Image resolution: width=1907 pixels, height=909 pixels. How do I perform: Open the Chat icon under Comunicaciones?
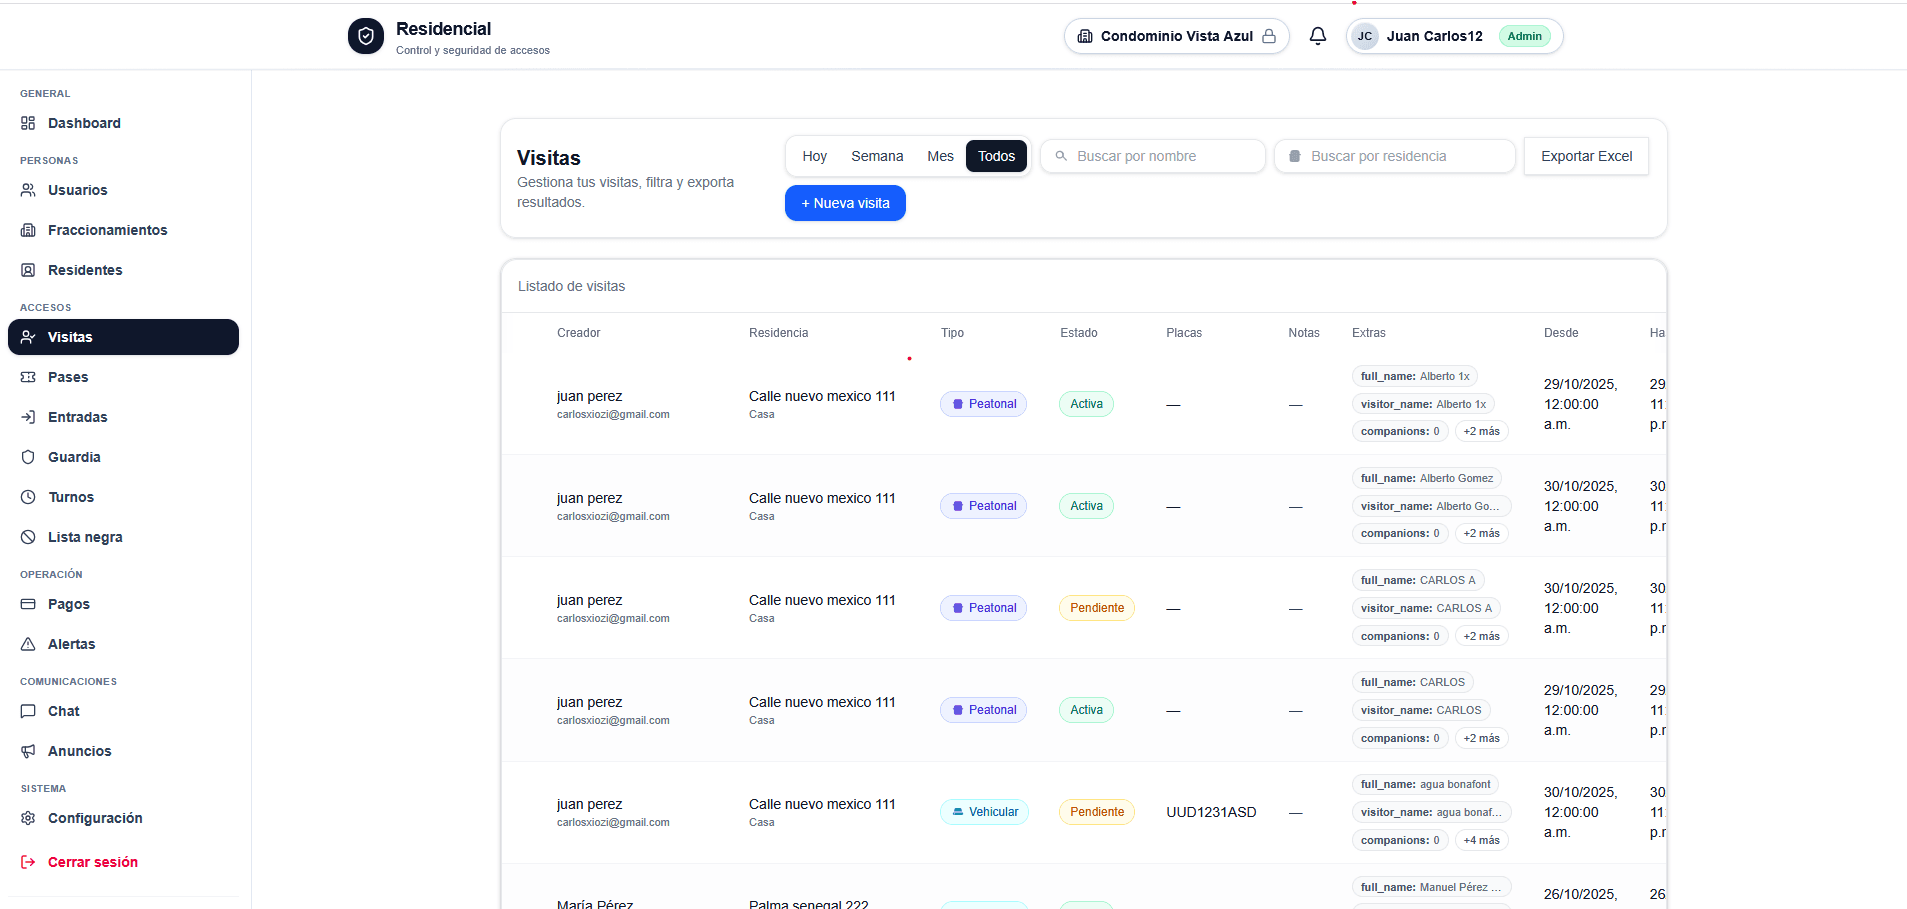coord(29,711)
